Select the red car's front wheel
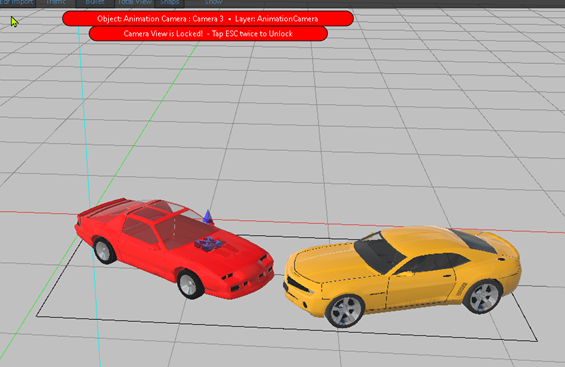The width and height of the screenshot is (565, 367). tap(190, 285)
